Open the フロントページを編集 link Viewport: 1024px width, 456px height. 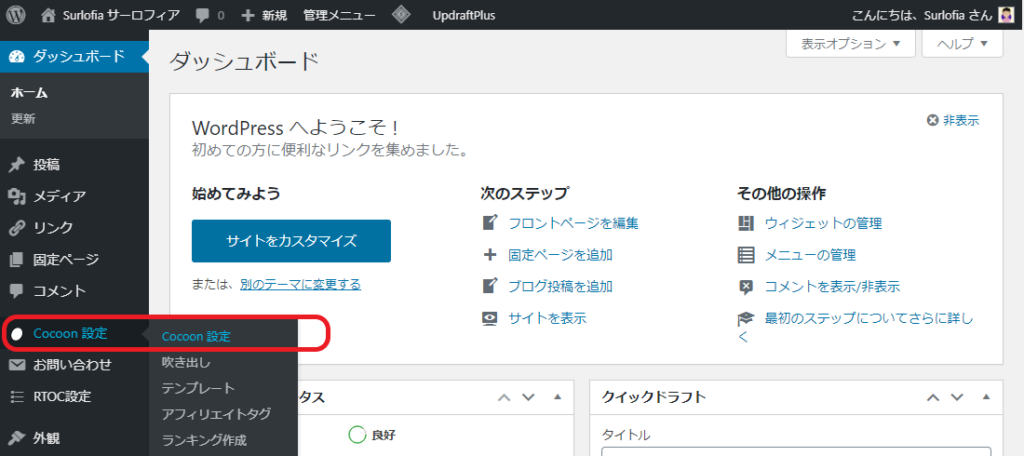pyautogui.click(x=573, y=223)
